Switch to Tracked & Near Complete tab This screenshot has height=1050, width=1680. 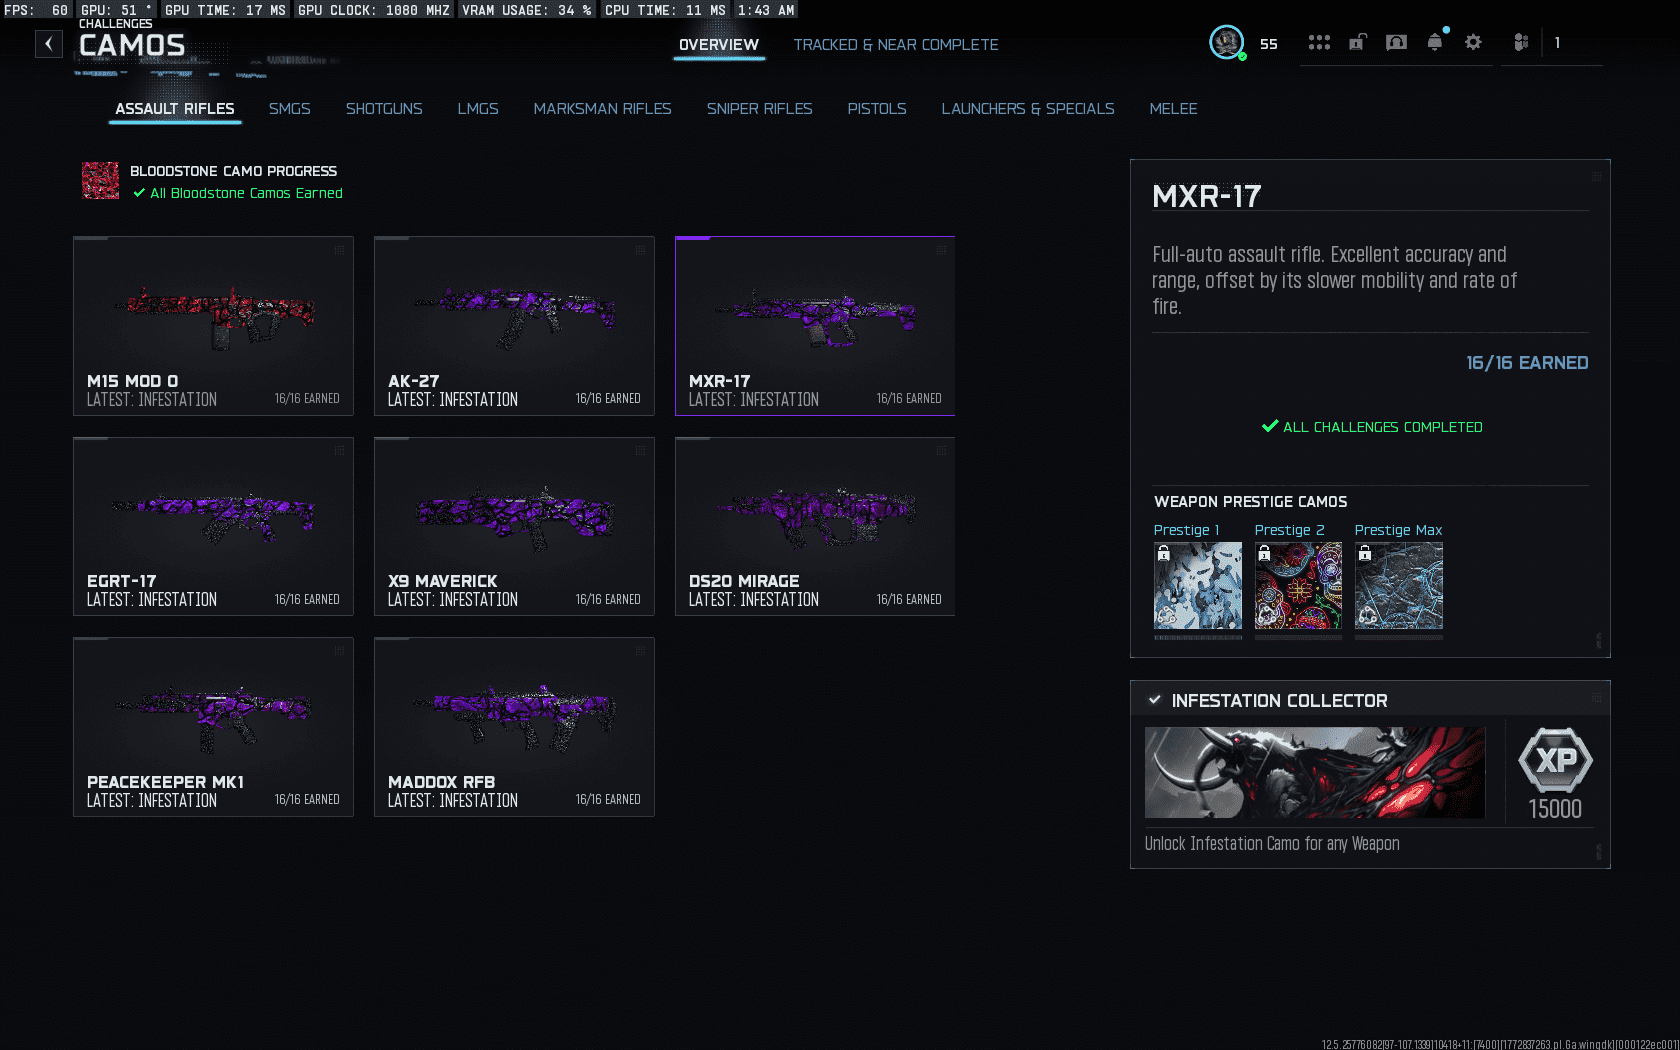895,45
